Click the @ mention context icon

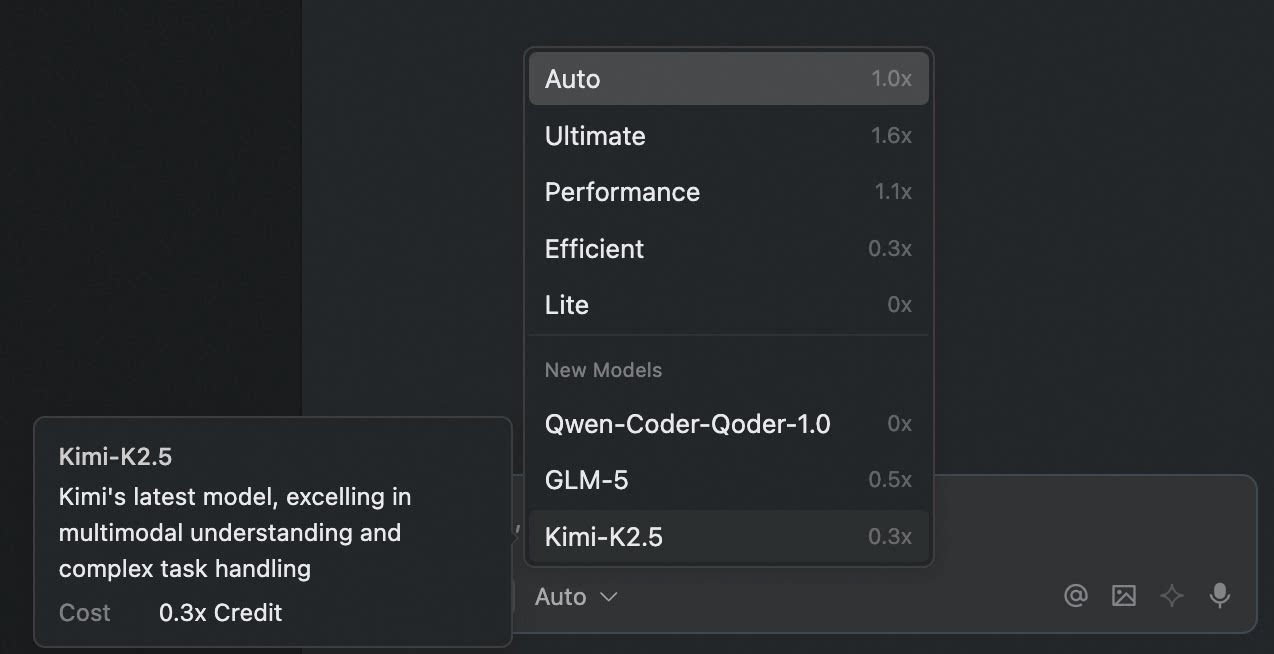tap(1075, 596)
